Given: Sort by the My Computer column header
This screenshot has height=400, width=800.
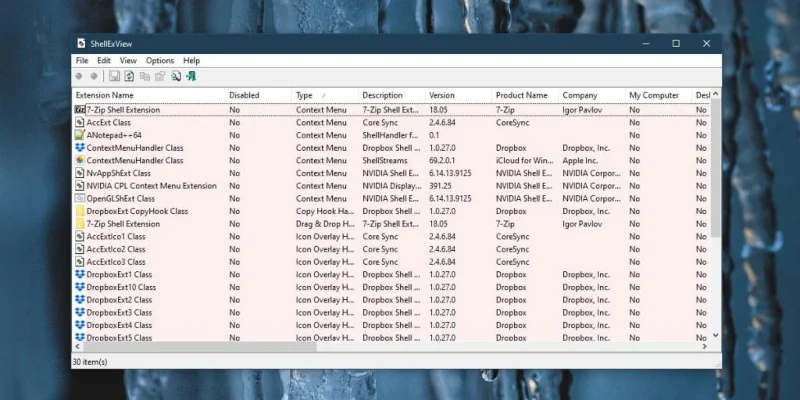Looking at the screenshot, I should click(x=659, y=95).
